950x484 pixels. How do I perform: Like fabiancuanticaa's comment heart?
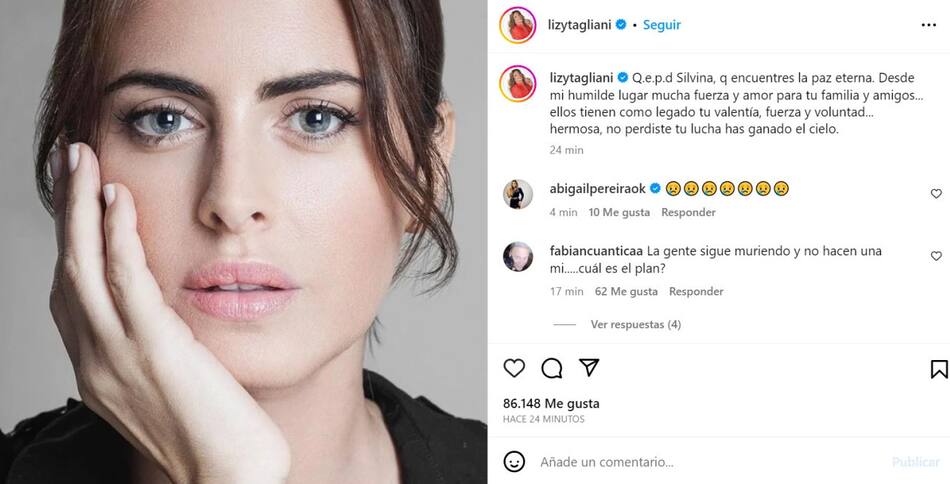(936, 256)
